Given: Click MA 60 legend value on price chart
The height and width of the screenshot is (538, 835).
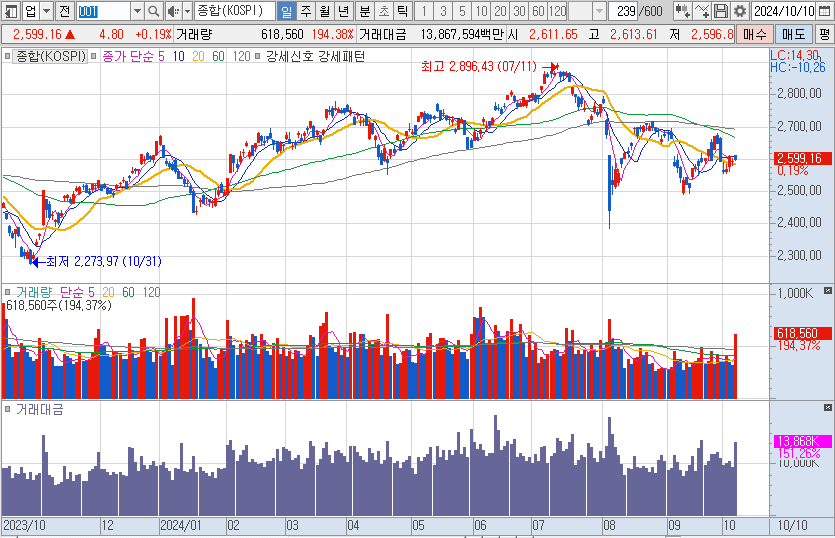Looking at the screenshot, I should click(x=218, y=56).
